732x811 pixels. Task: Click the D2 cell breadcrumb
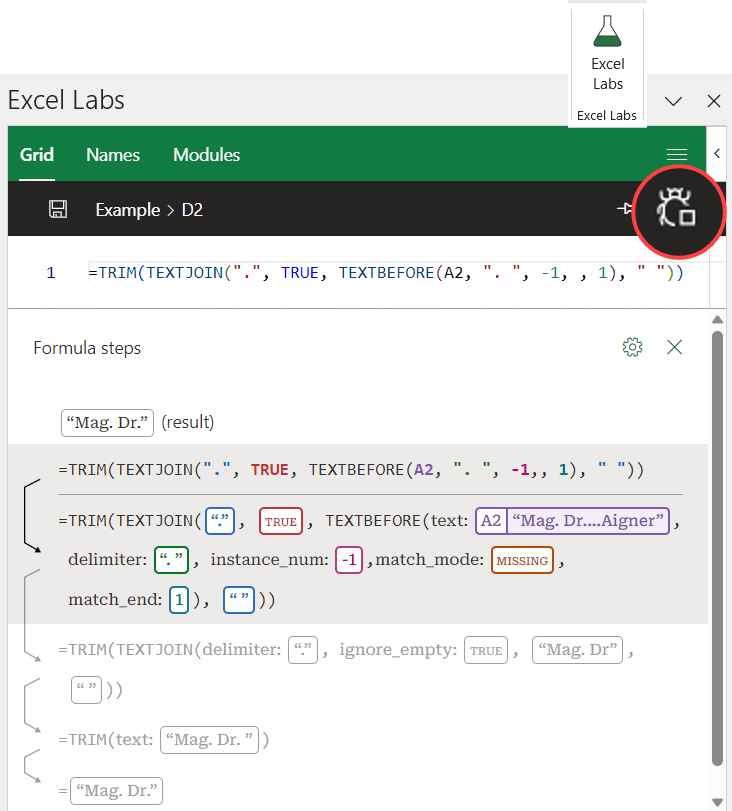192,209
